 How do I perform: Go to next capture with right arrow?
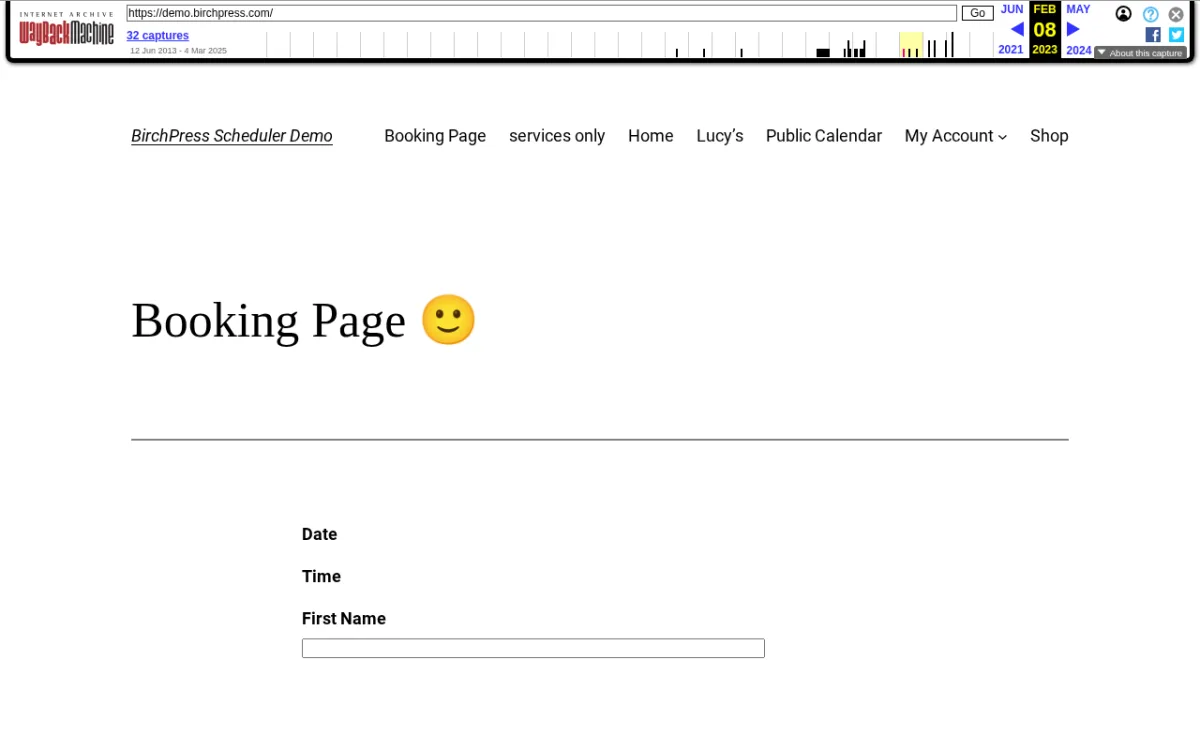[1073, 29]
